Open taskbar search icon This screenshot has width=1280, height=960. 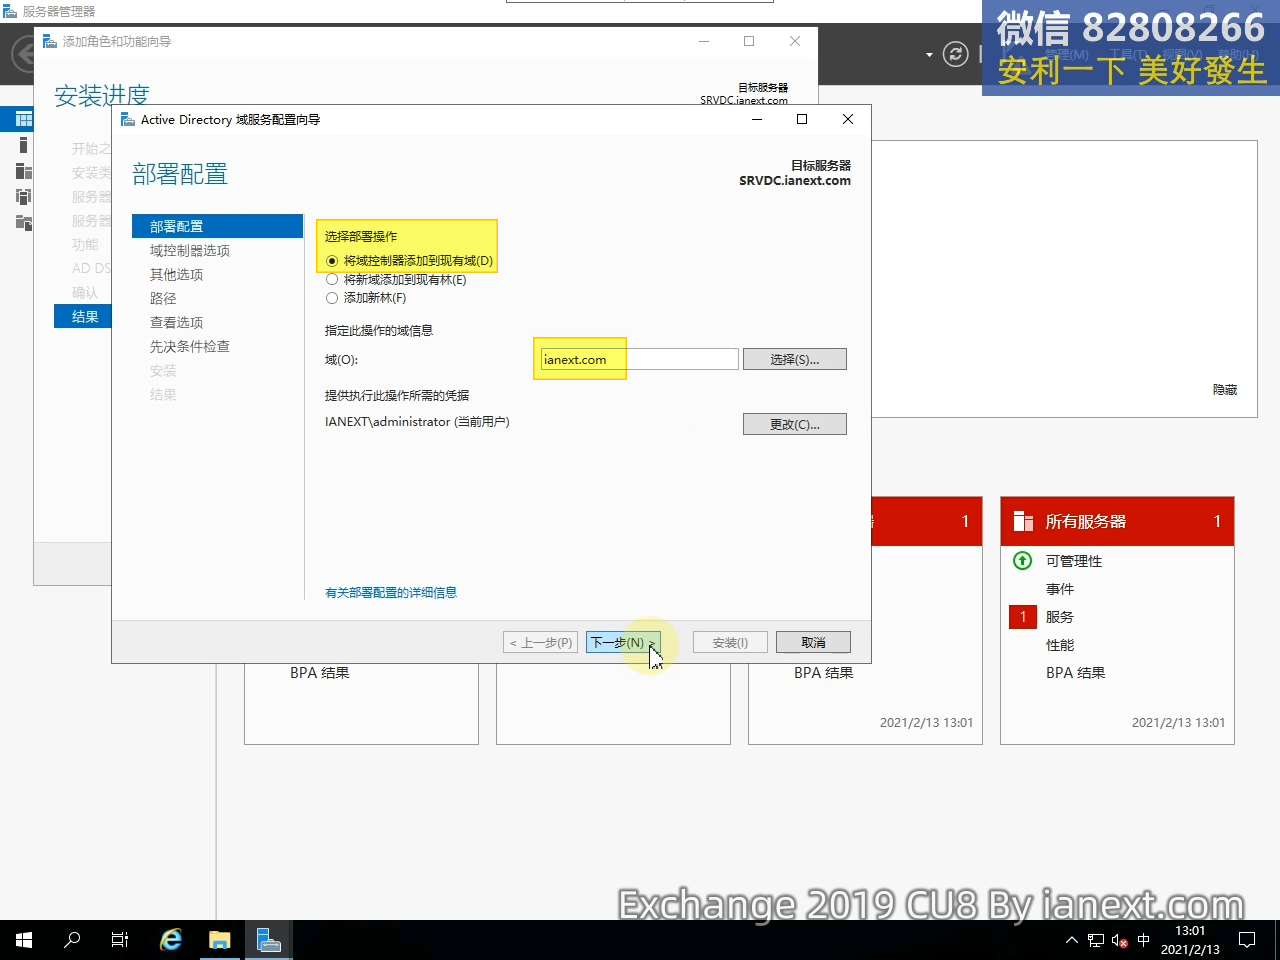(x=72, y=940)
